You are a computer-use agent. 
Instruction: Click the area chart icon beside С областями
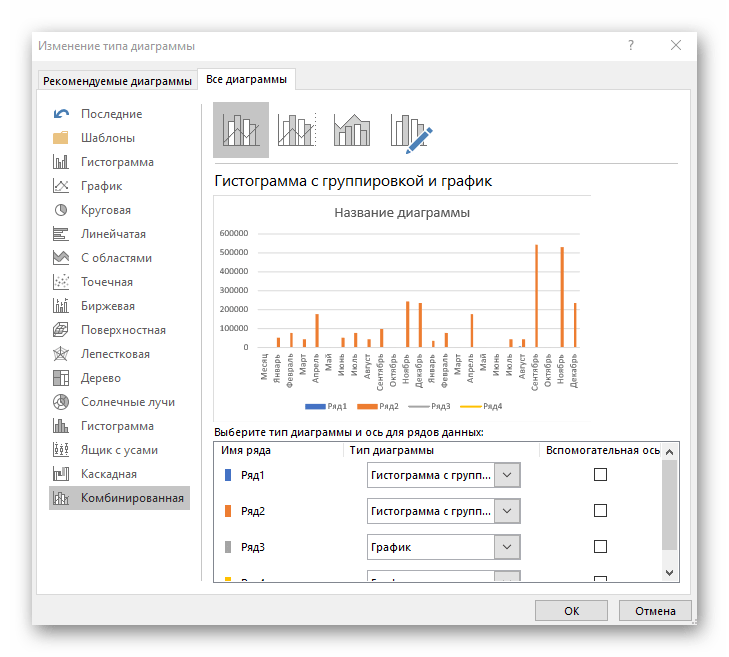[x=61, y=258]
